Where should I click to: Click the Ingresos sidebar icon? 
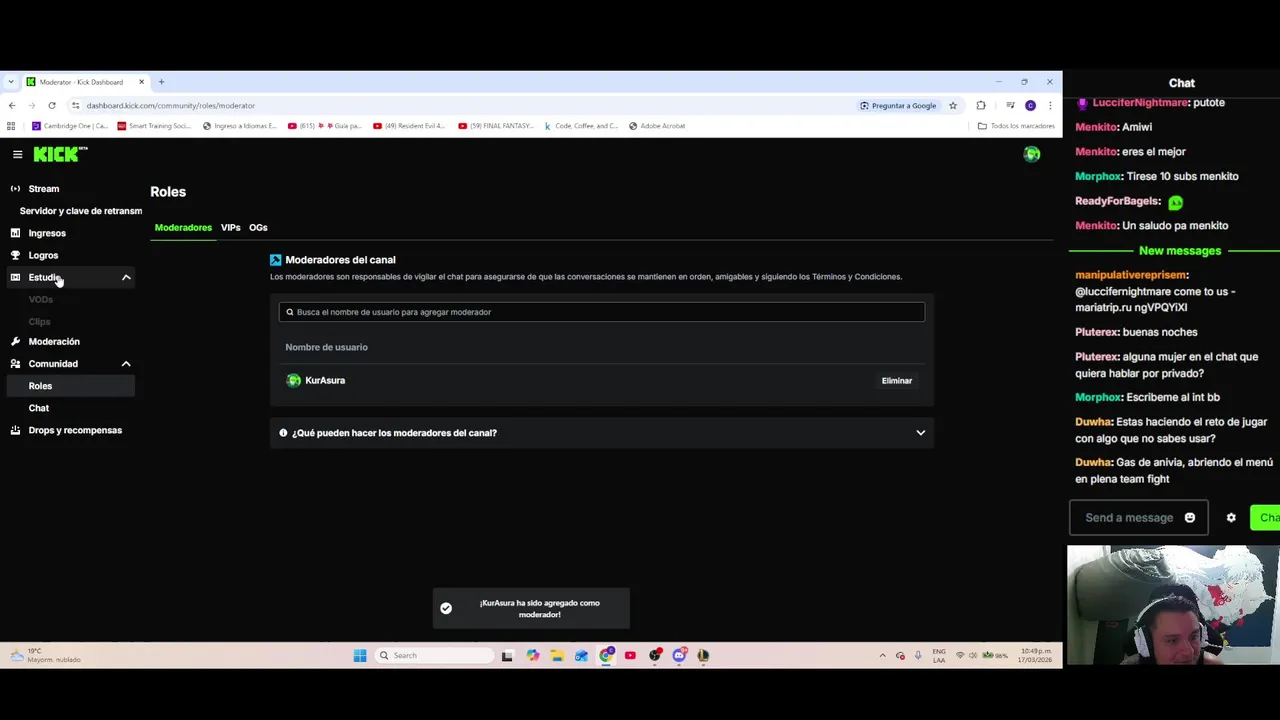(15, 233)
